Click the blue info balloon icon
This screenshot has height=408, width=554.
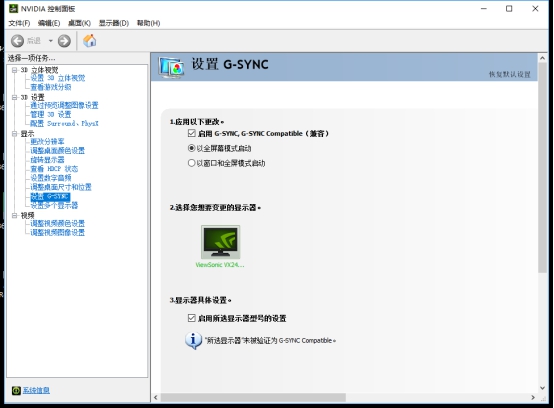click(193, 341)
